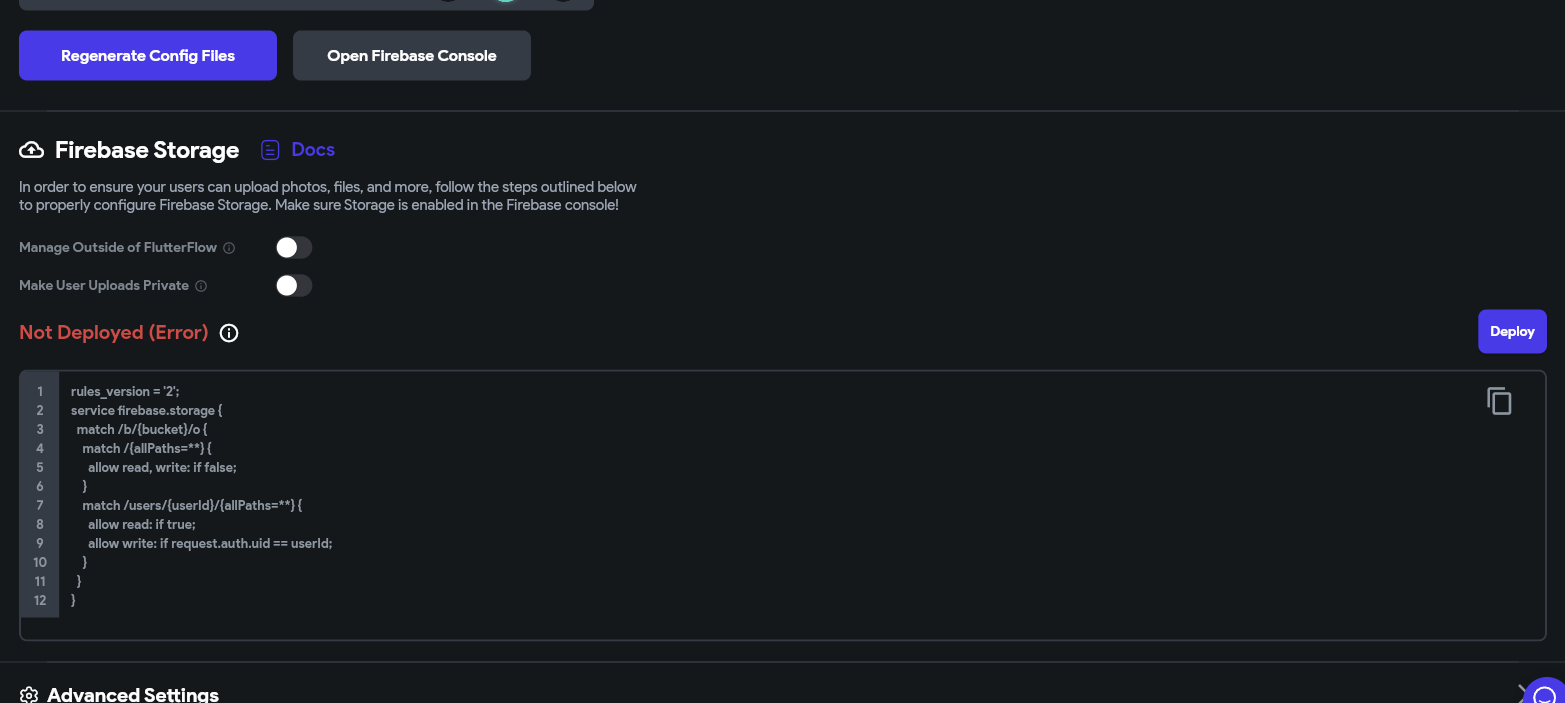Click the allow read, write: if false; line

point(162,467)
